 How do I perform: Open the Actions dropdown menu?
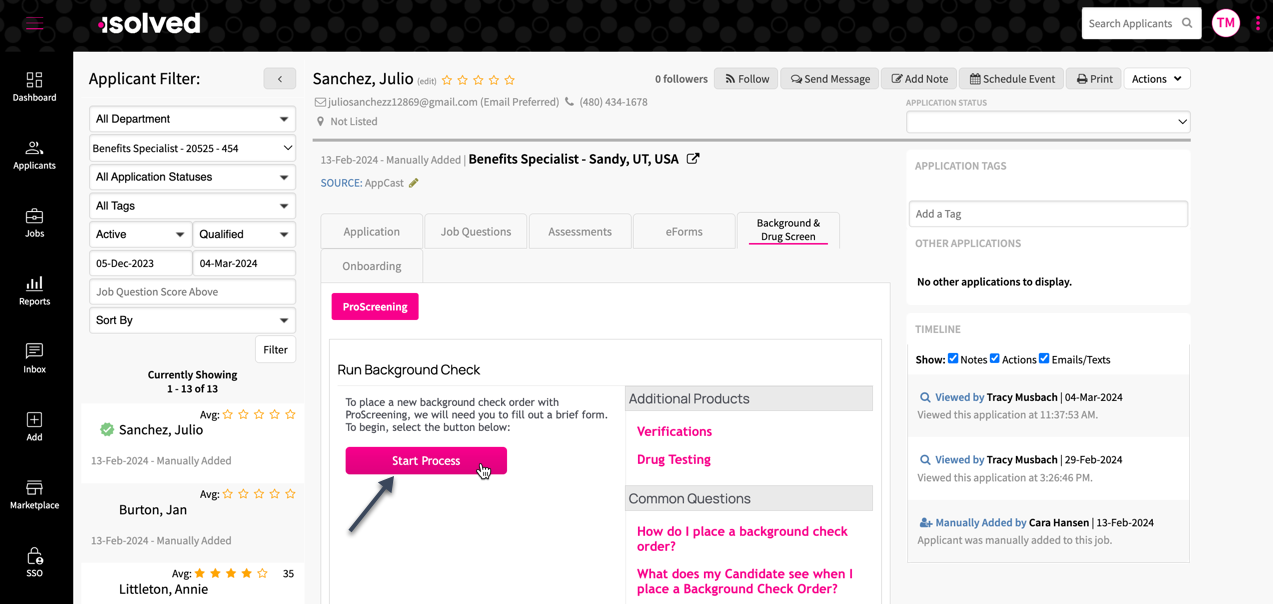pyautogui.click(x=1156, y=79)
